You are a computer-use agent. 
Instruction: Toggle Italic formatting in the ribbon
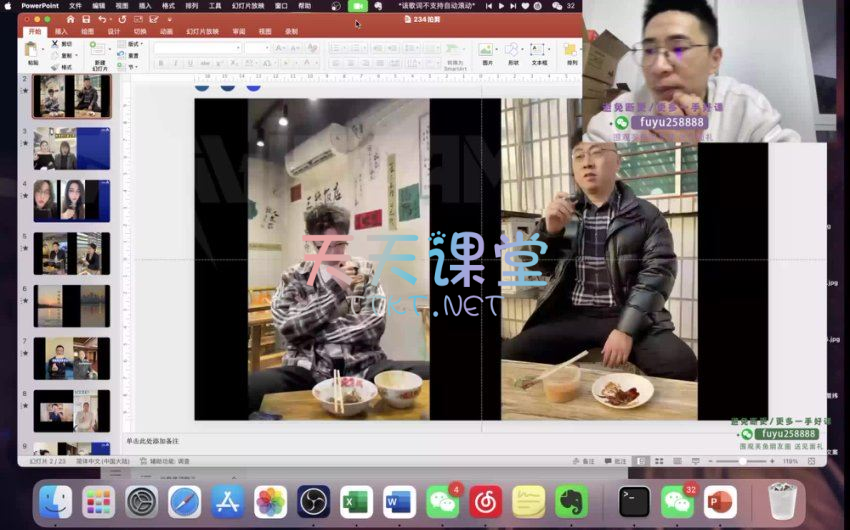point(175,63)
